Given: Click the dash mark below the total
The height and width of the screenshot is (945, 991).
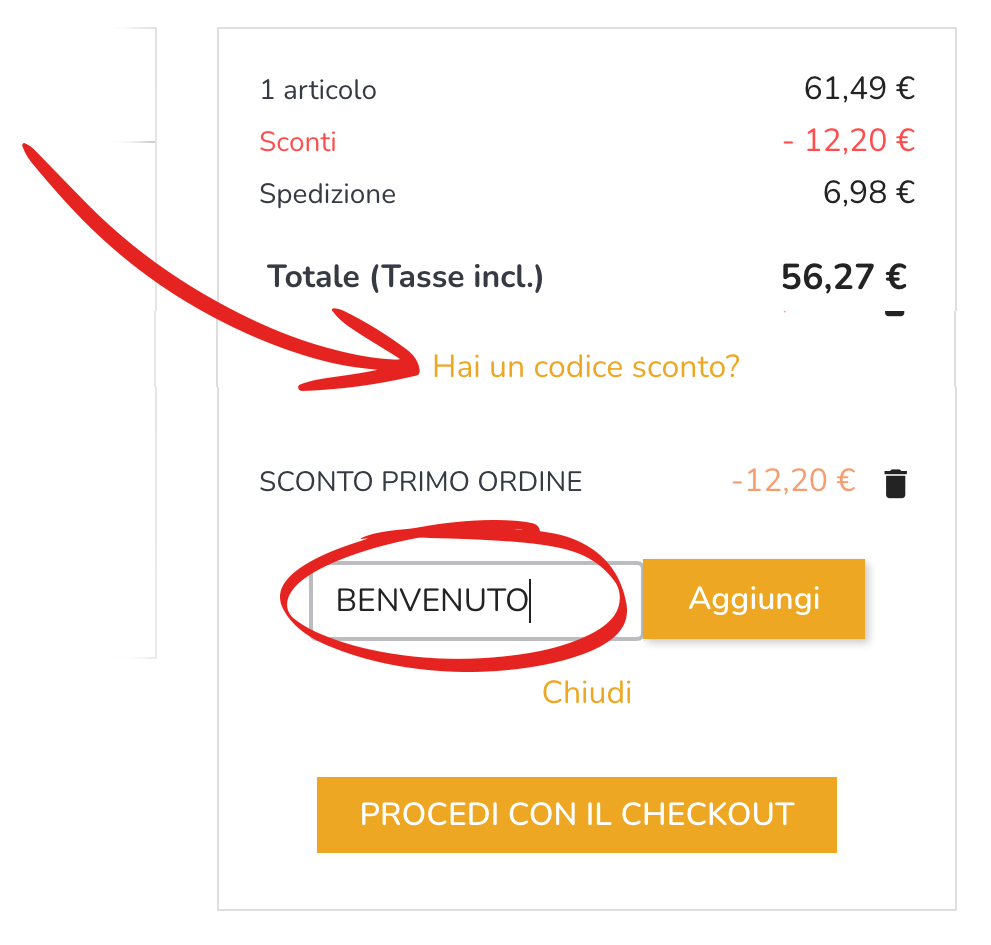Looking at the screenshot, I should tap(894, 314).
